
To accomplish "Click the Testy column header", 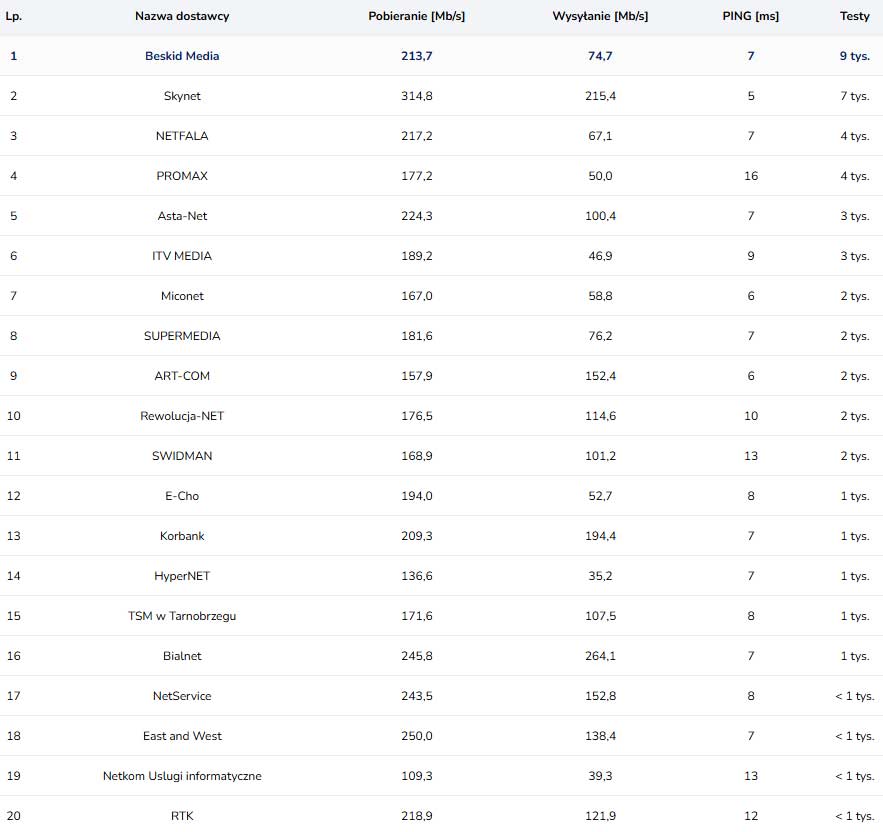I will point(854,16).
